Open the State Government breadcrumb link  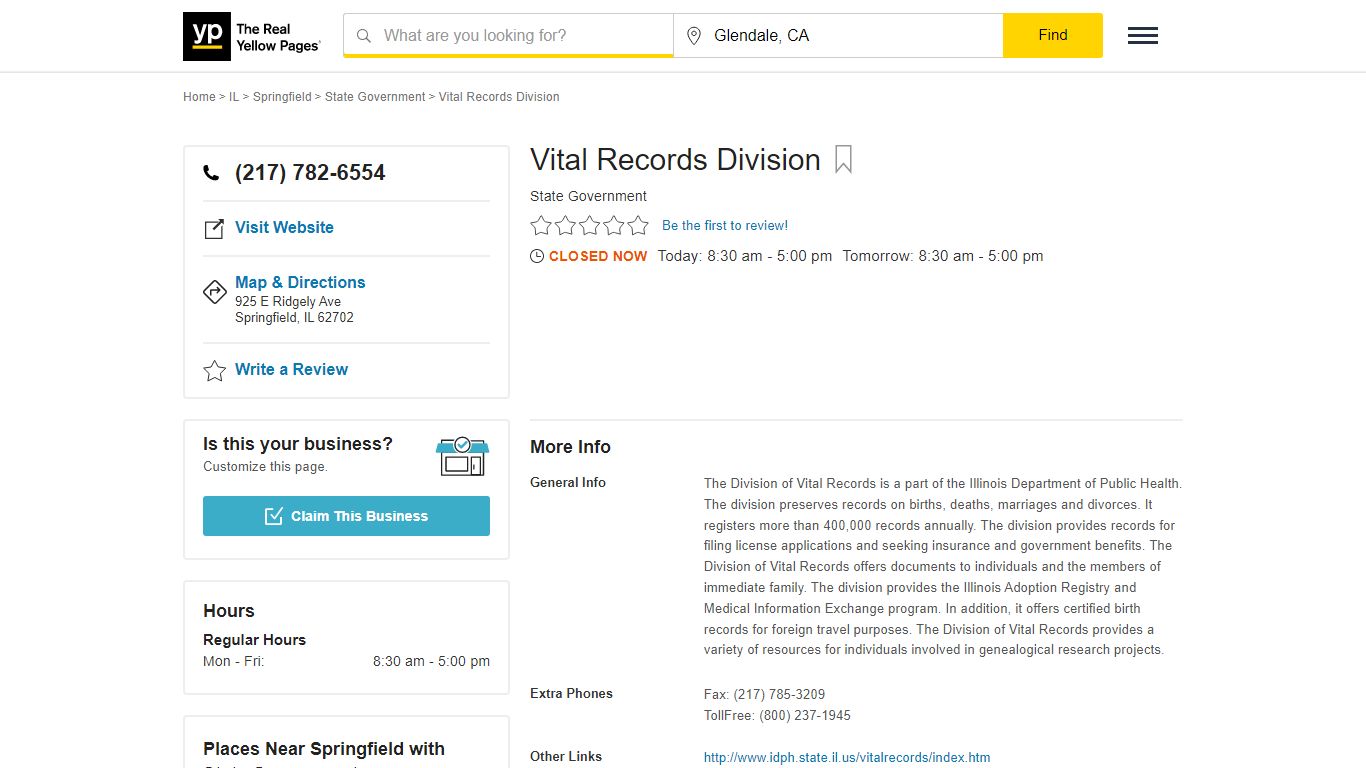[x=375, y=97]
